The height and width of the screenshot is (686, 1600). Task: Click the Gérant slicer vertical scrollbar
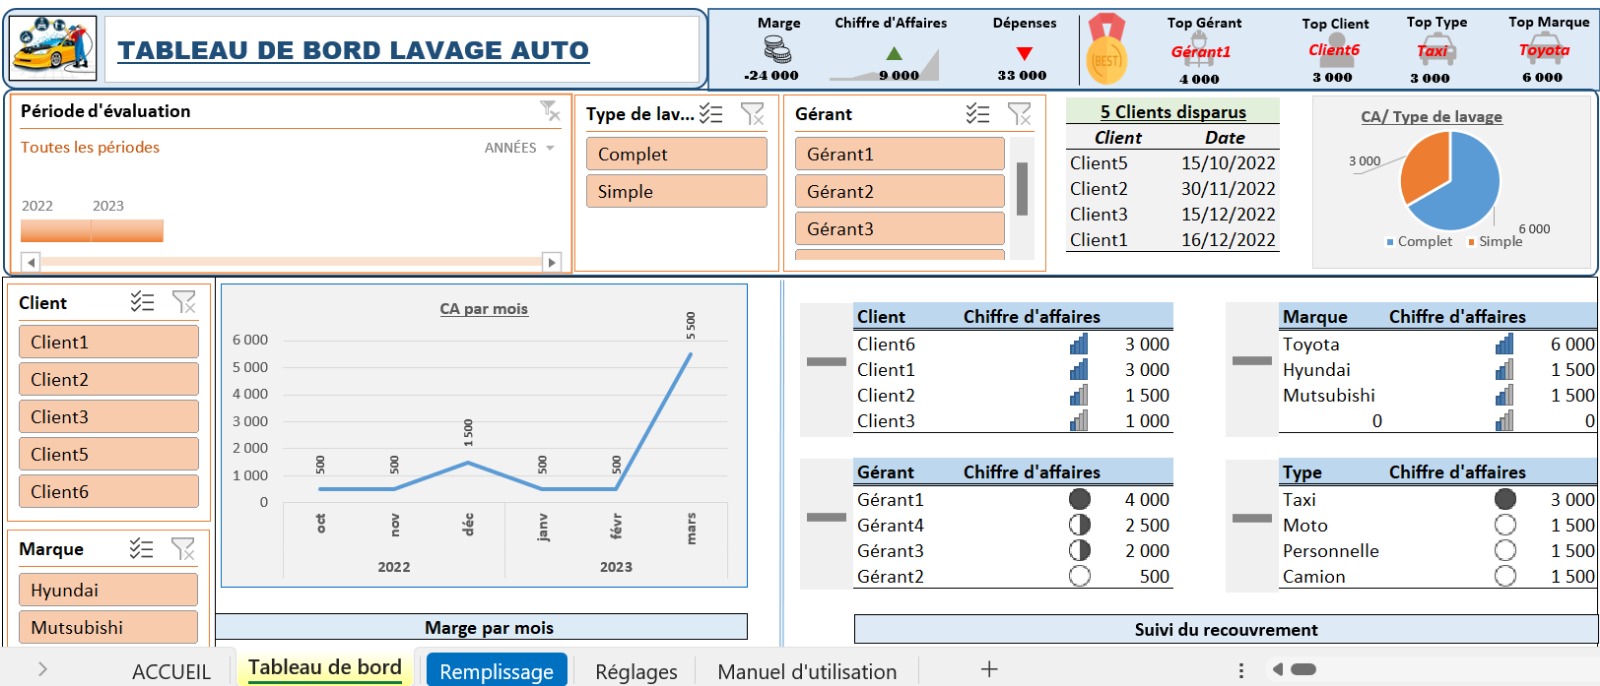[x=1022, y=188]
